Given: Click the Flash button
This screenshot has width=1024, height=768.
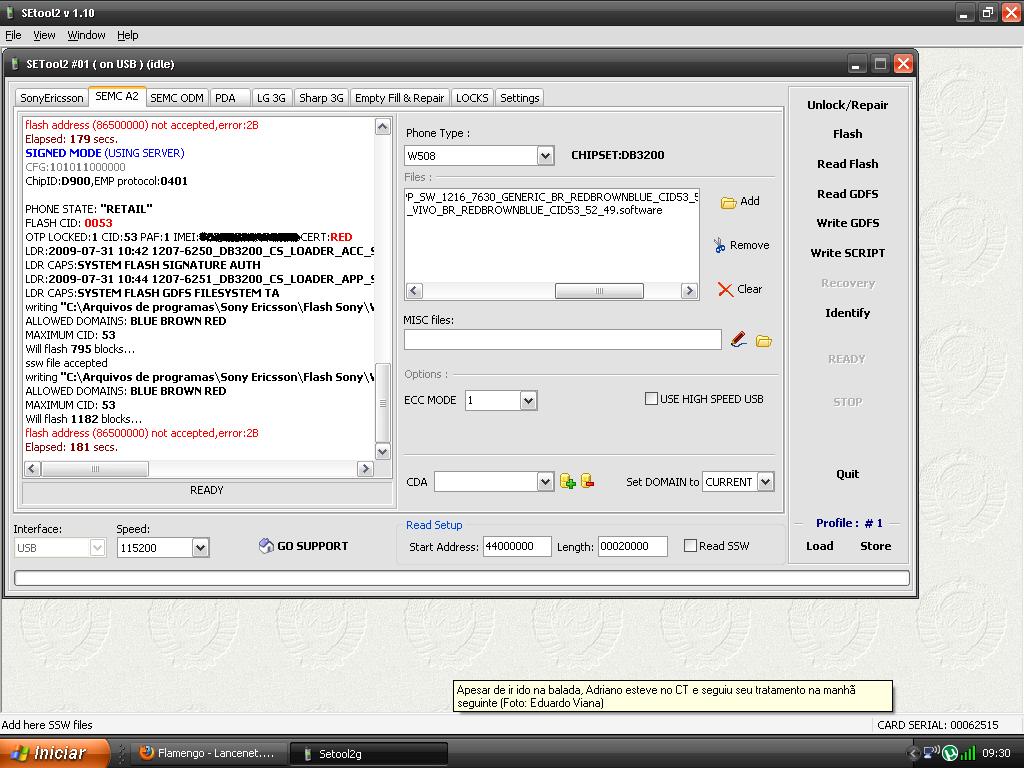Looking at the screenshot, I should [x=848, y=134].
